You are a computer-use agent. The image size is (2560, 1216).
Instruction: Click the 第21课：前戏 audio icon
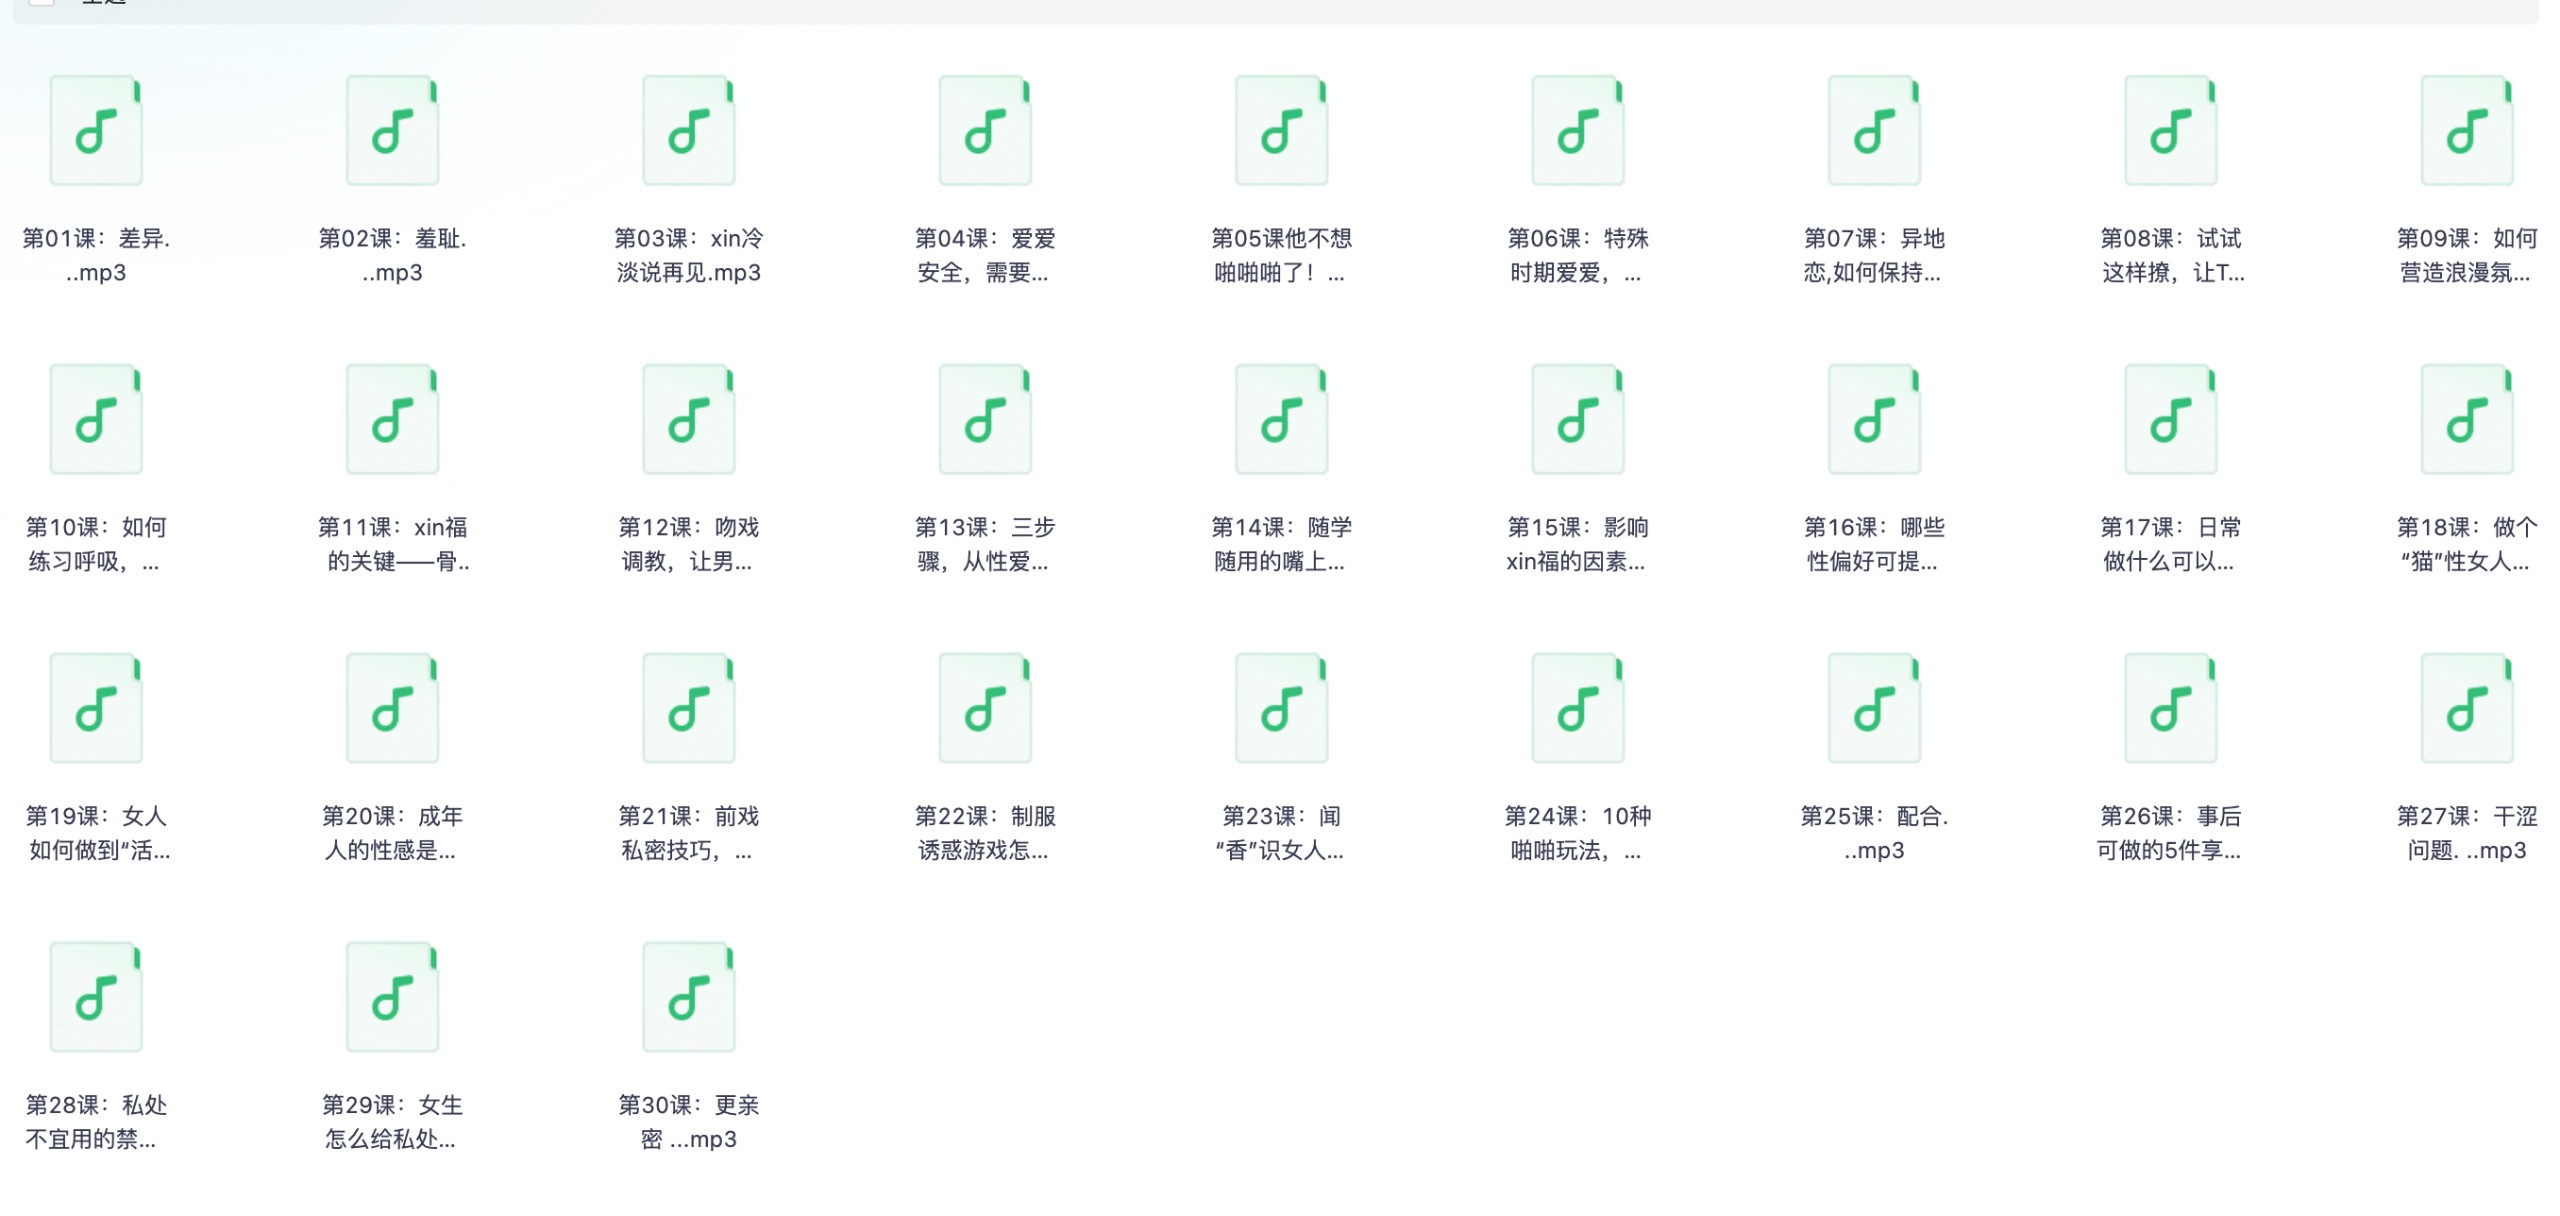coord(689,708)
